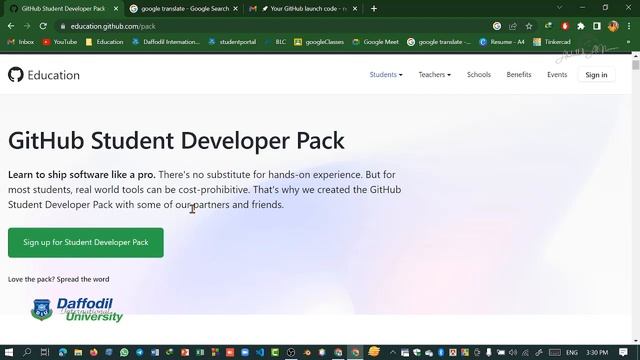Open the Bluetooth tray icon

[441, 352]
